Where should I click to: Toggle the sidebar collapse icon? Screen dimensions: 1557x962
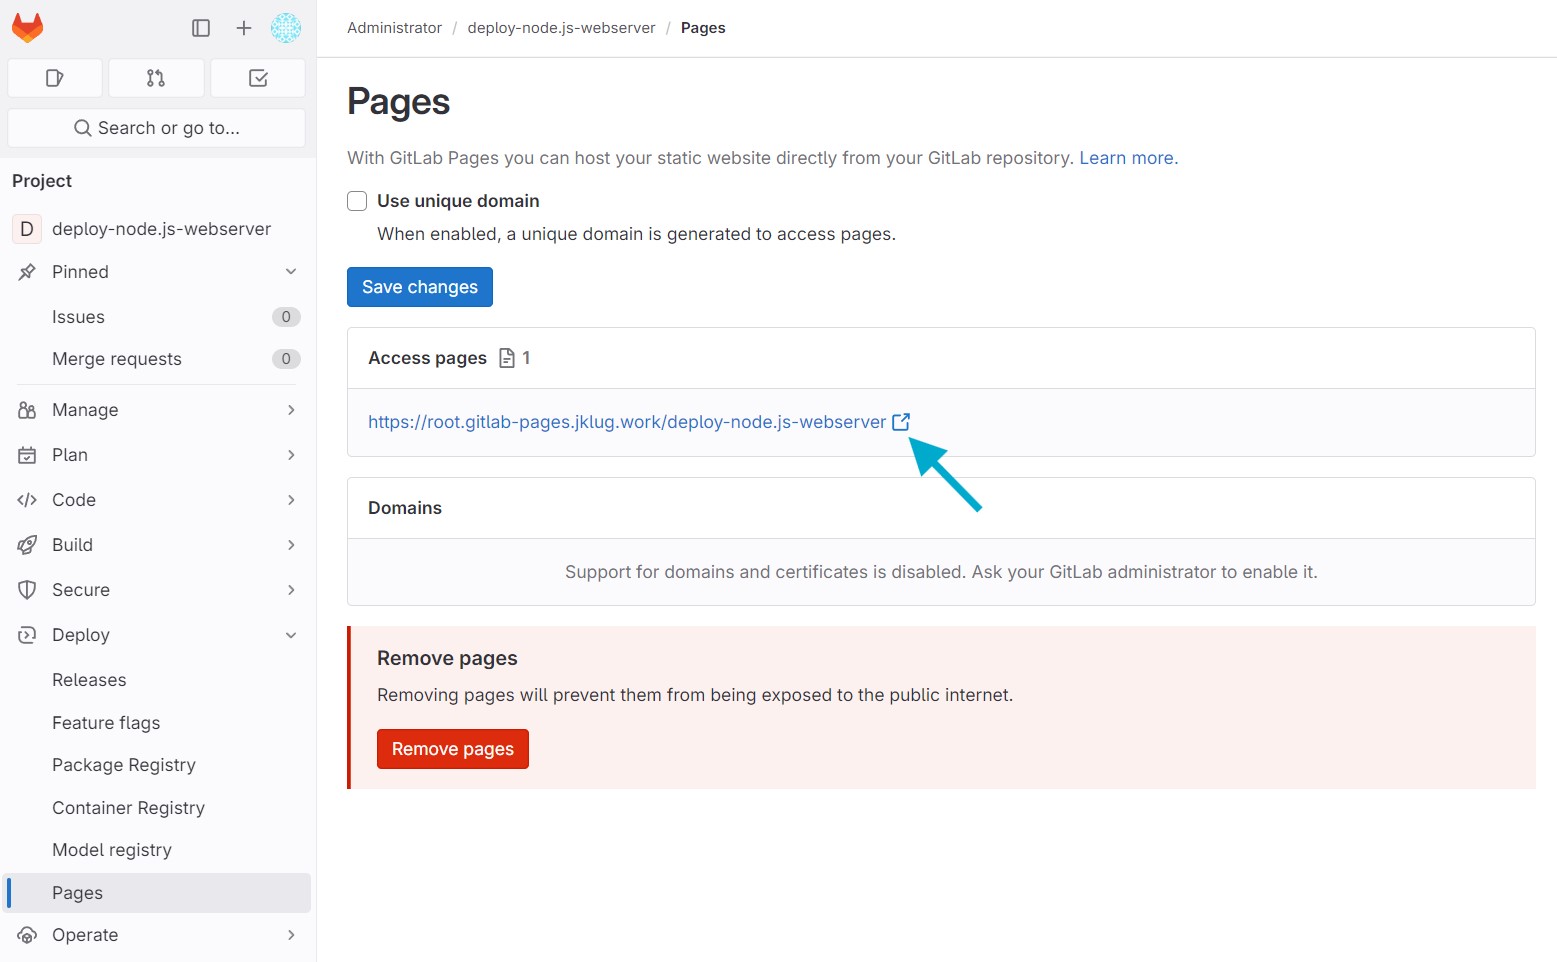pyautogui.click(x=201, y=28)
